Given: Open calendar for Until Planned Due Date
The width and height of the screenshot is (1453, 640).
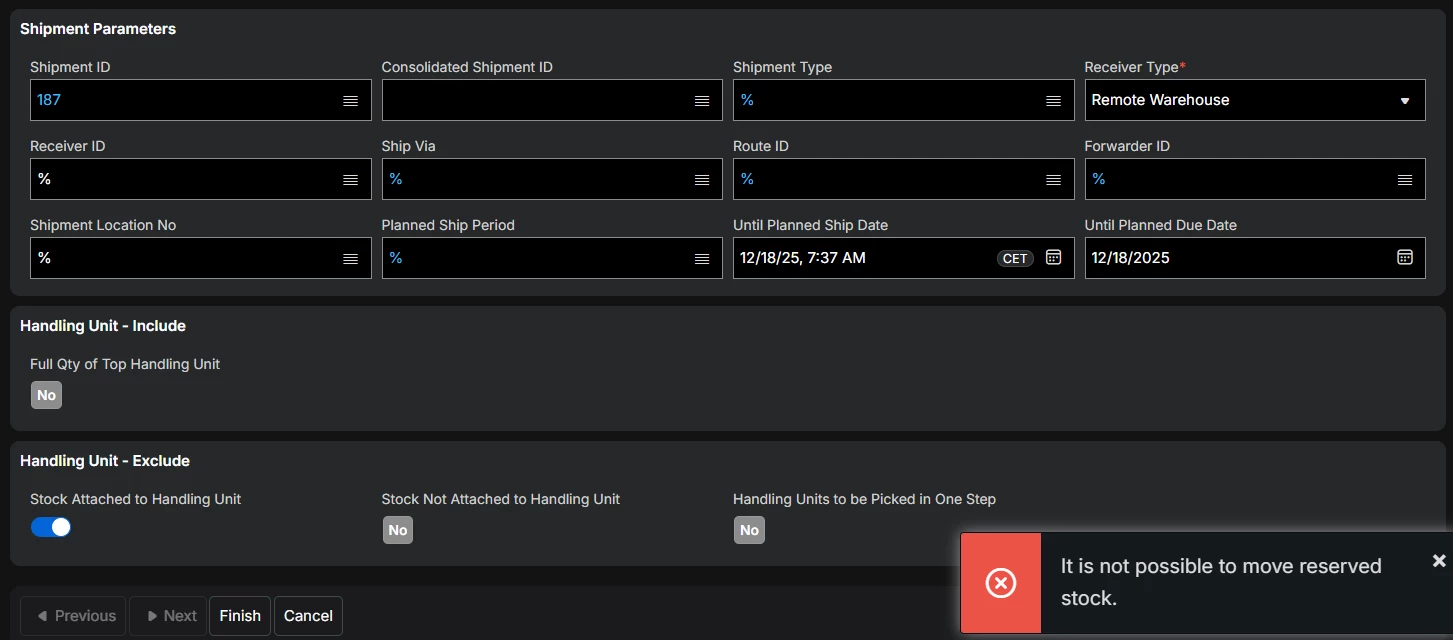Looking at the screenshot, I should (x=1405, y=257).
